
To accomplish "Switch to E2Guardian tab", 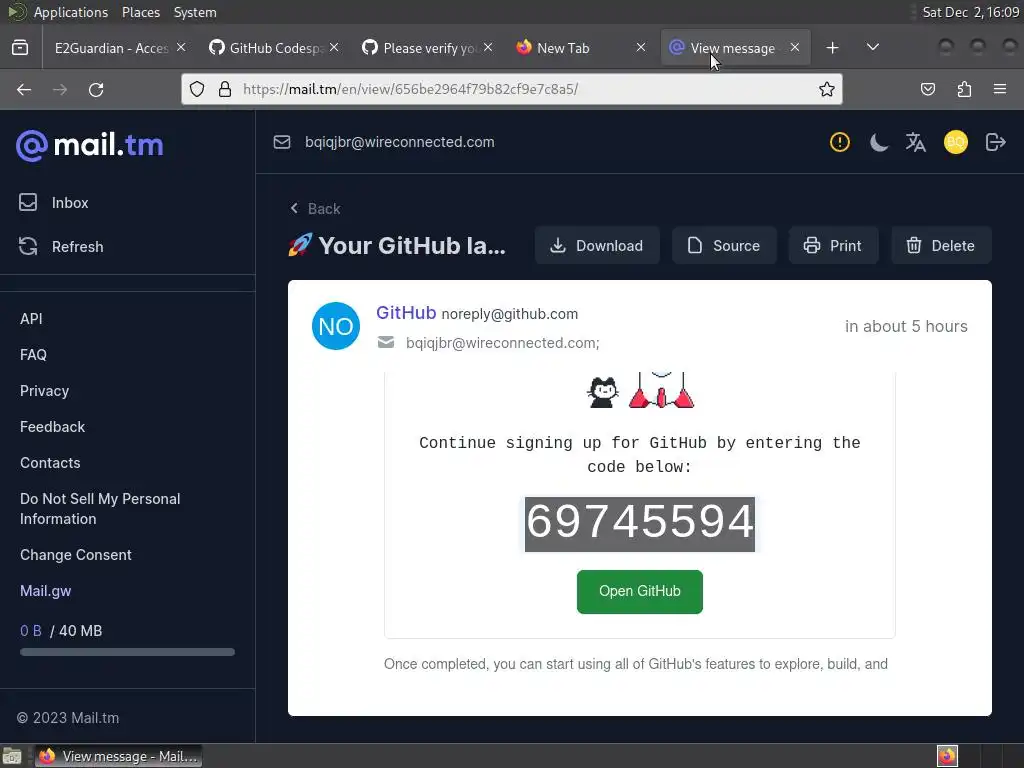I will tap(111, 48).
